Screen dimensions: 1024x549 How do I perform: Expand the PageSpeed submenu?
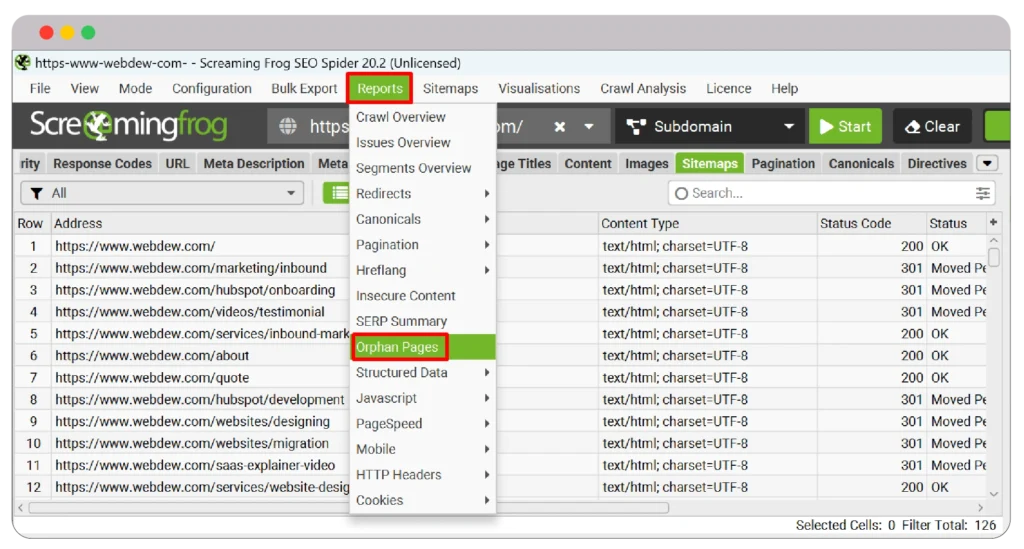(423, 423)
